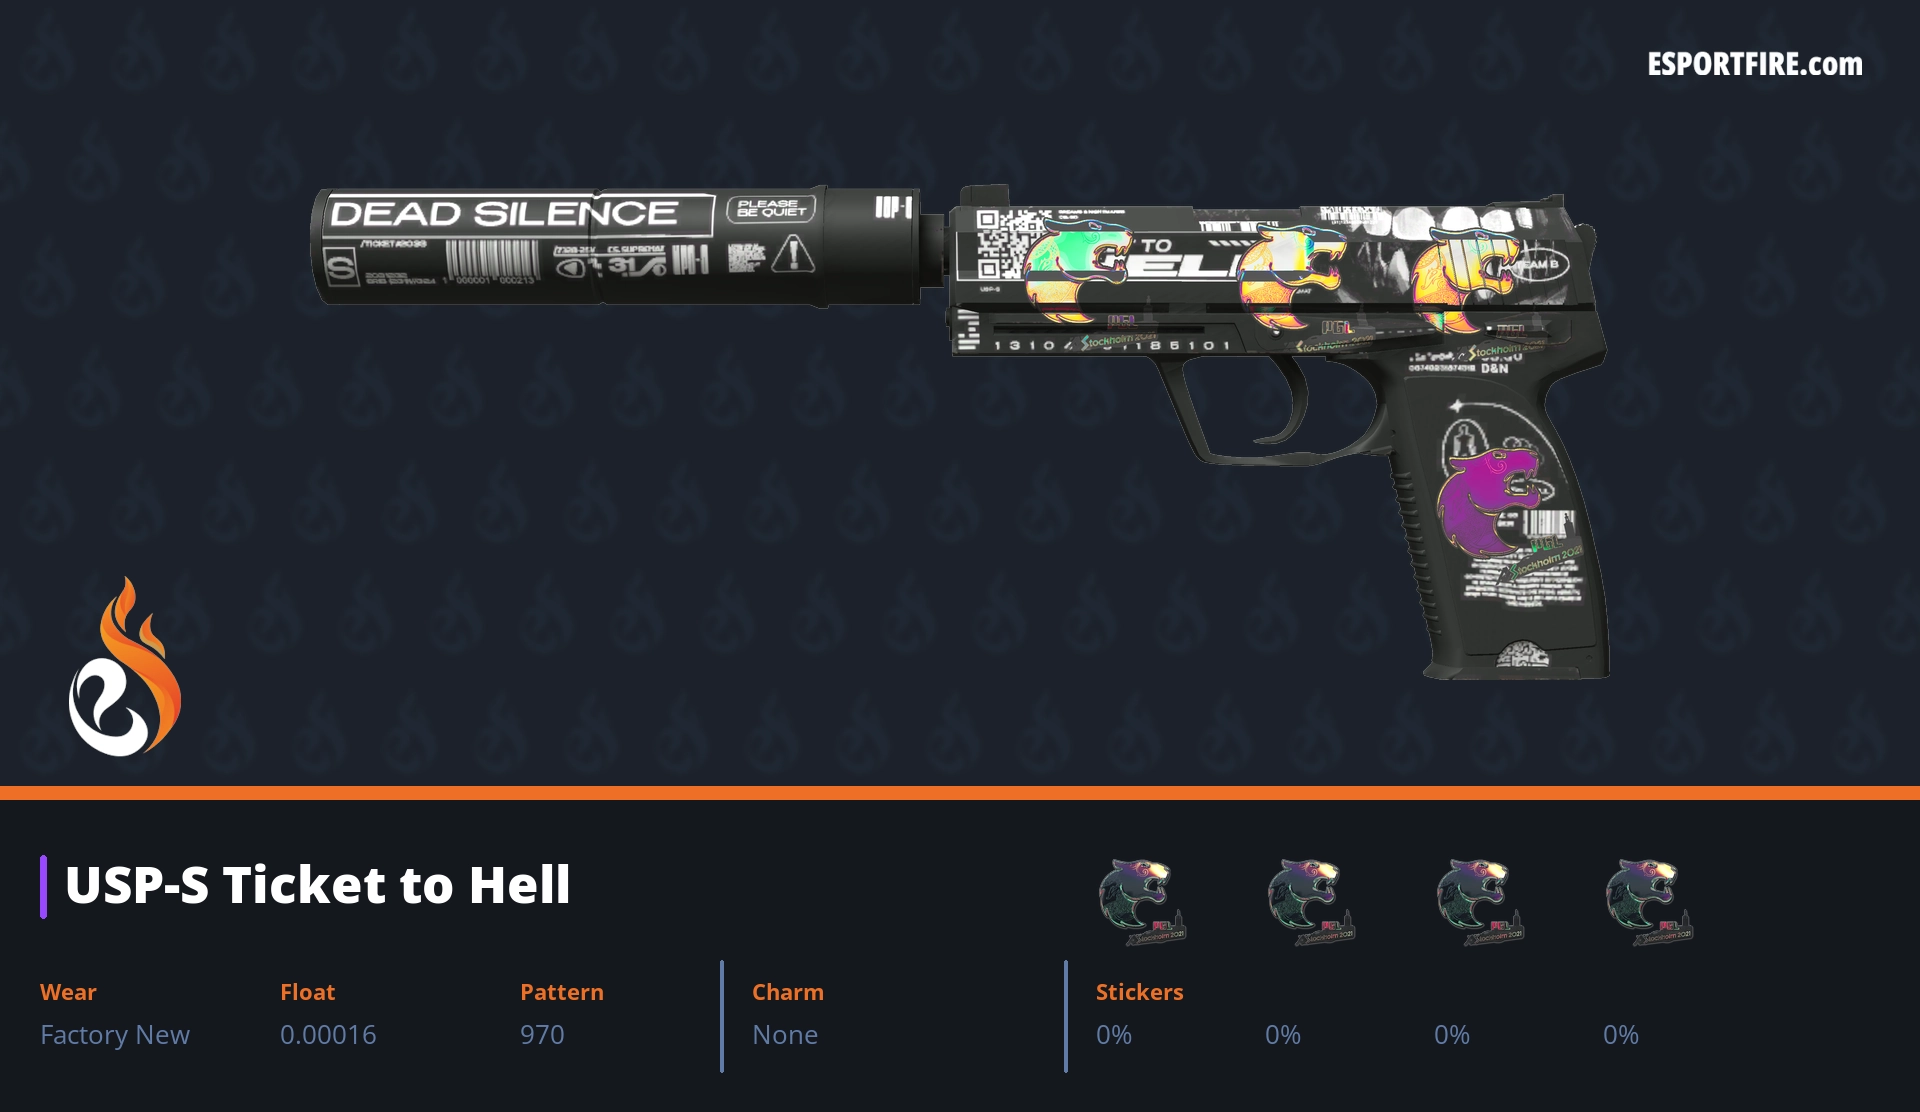1920x1112 pixels.
Task: Click the Esportfire flame logo
Action: click(x=124, y=666)
